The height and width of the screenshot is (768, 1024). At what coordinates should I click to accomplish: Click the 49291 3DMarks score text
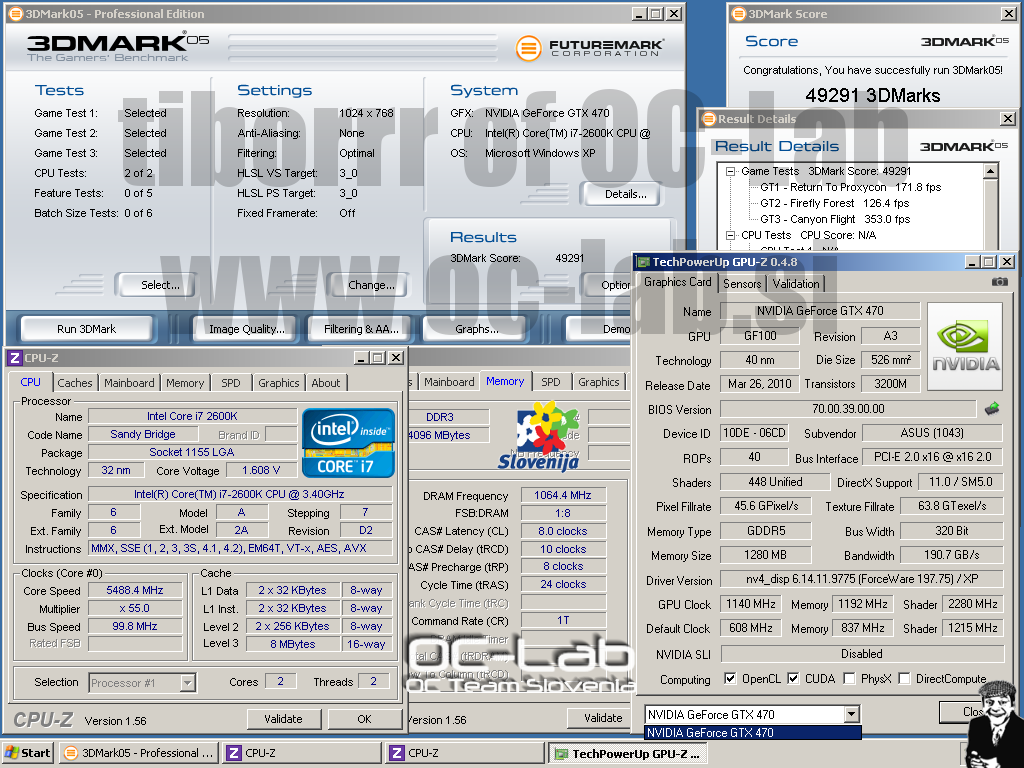872,95
